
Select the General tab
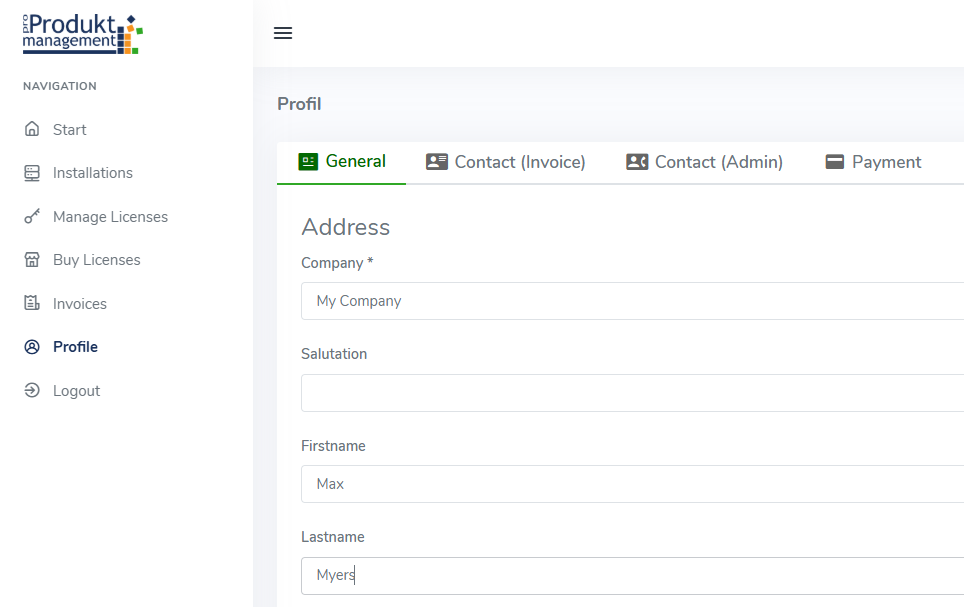click(x=342, y=162)
